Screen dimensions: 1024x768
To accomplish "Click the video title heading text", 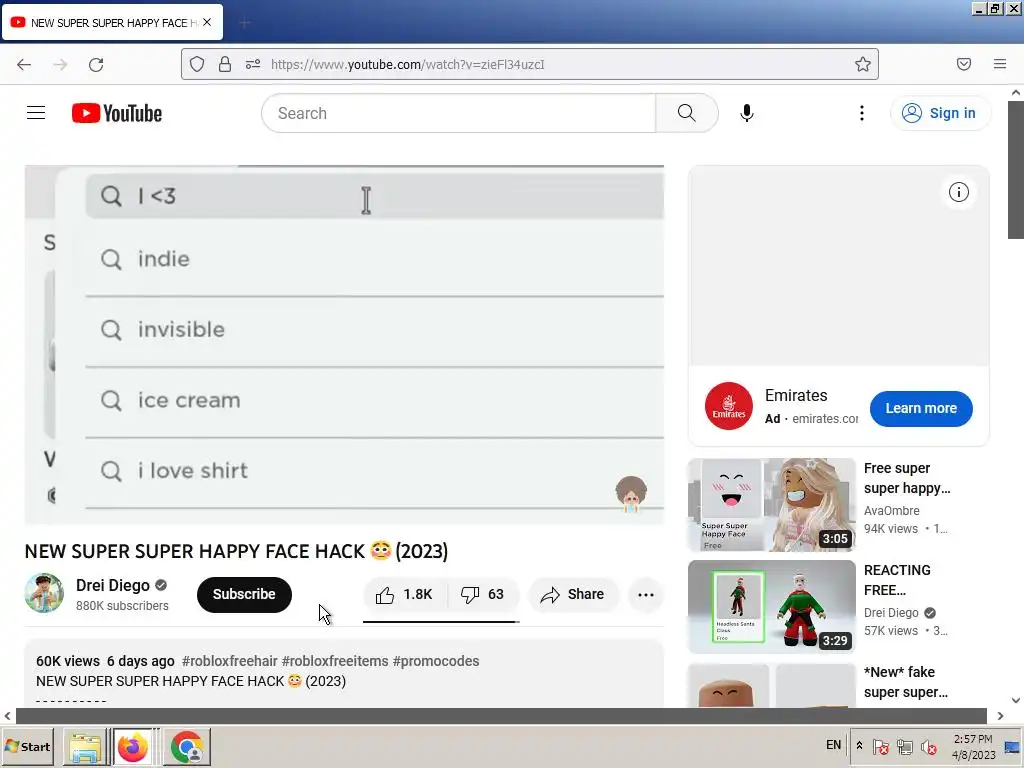I will 236,551.
